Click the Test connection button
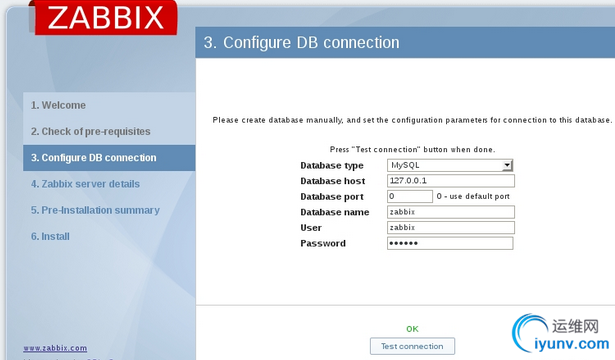Viewport: 615px width, 360px height. (412, 346)
